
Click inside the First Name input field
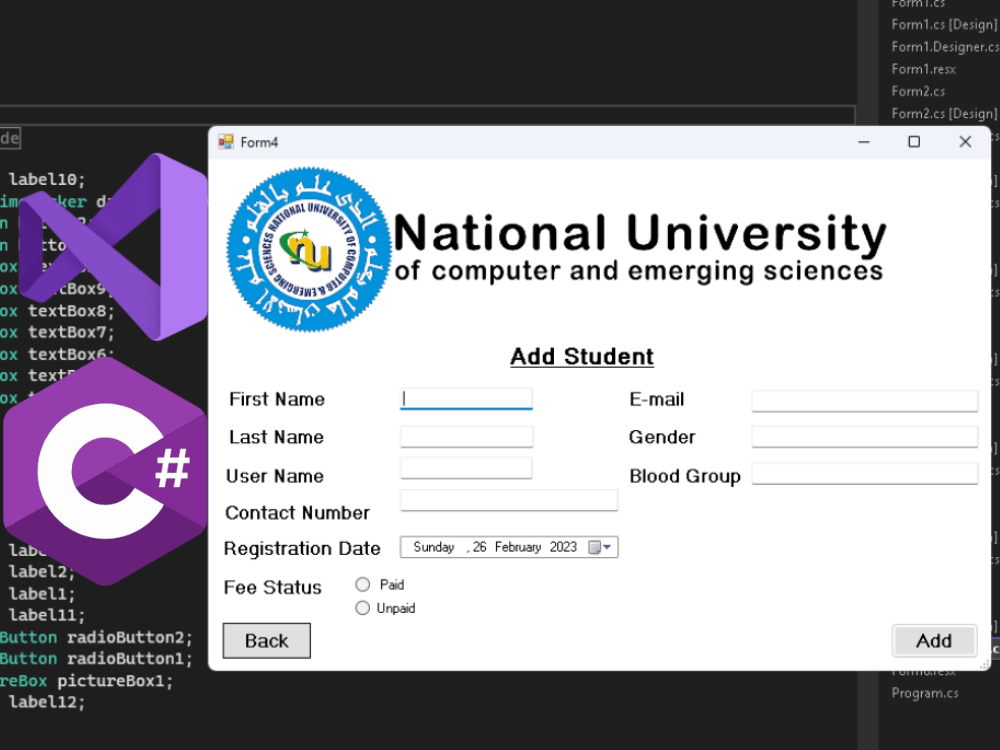click(x=465, y=398)
